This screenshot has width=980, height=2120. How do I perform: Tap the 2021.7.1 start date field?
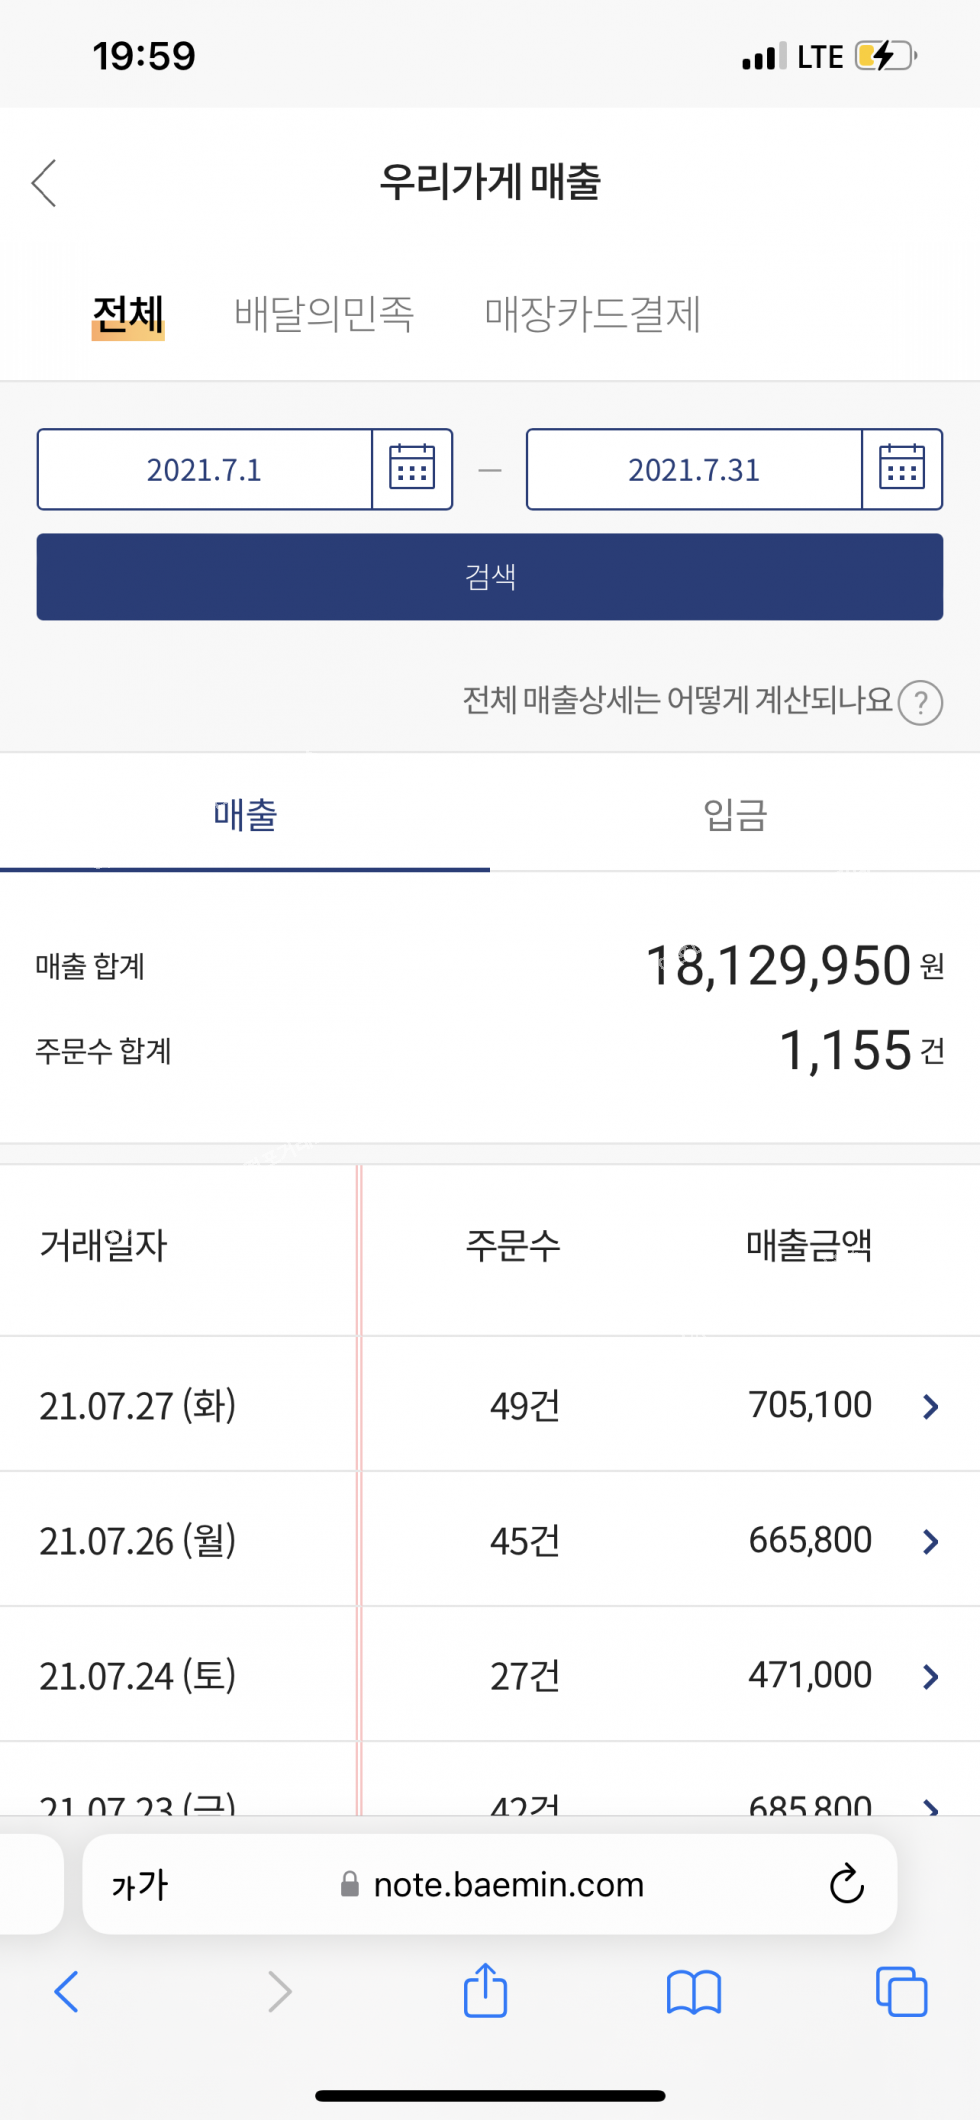pos(205,469)
